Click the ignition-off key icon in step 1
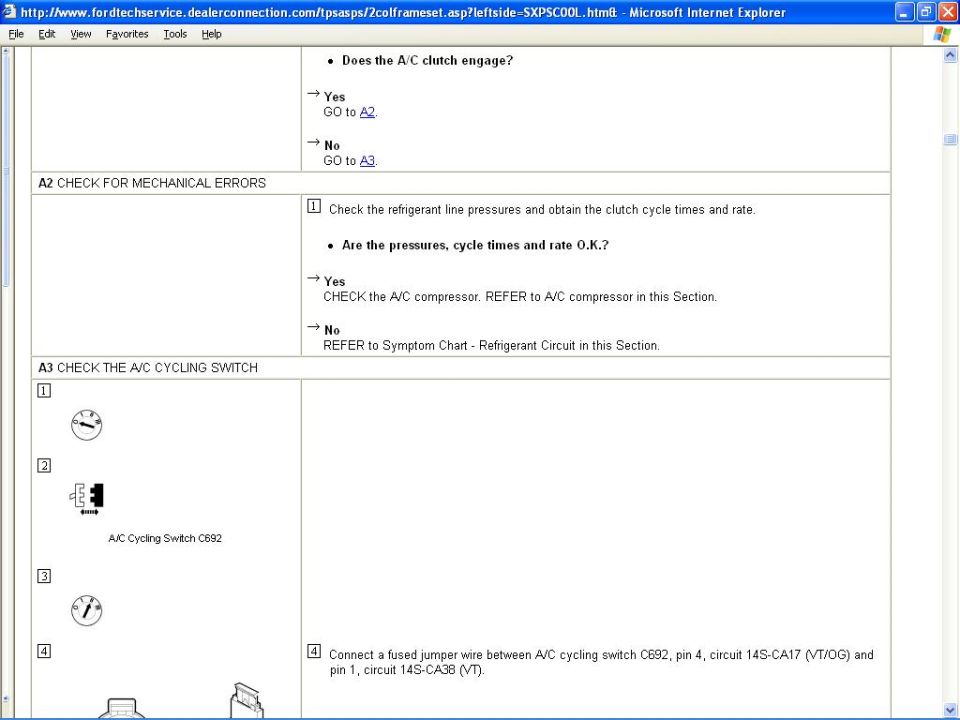The height and width of the screenshot is (720, 960). click(86, 425)
